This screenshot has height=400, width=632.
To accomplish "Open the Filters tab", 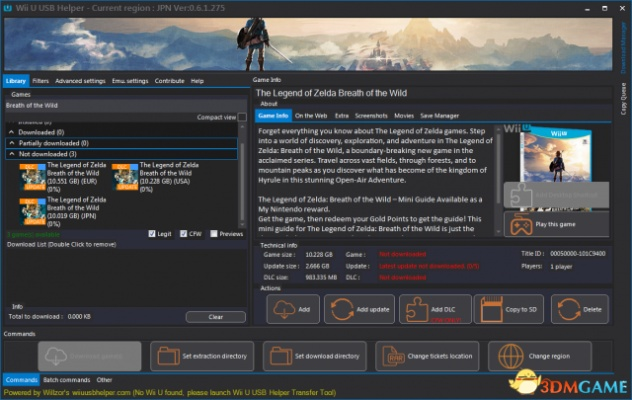I will pyautogui.click(x=40, y=81).
